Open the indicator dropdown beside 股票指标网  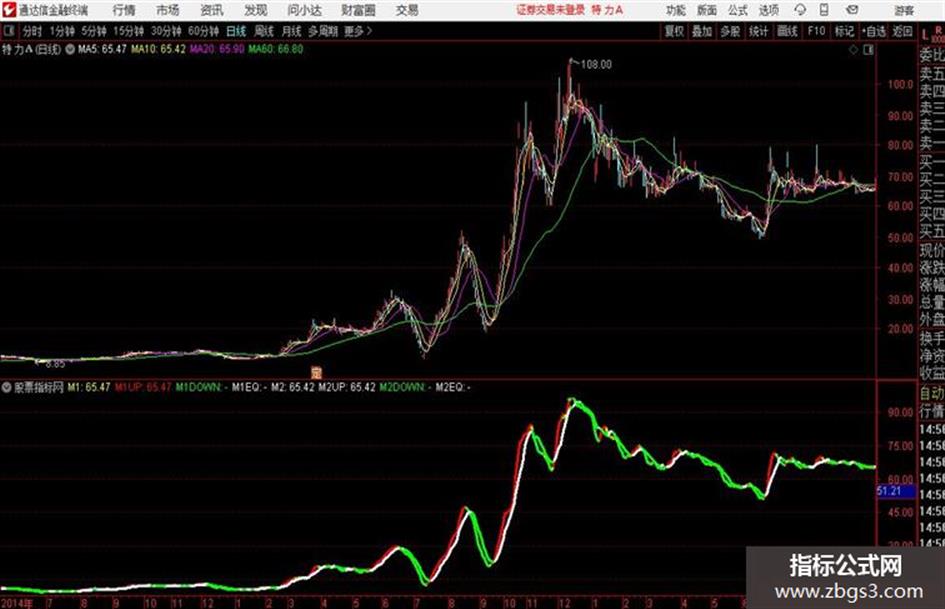7,387
